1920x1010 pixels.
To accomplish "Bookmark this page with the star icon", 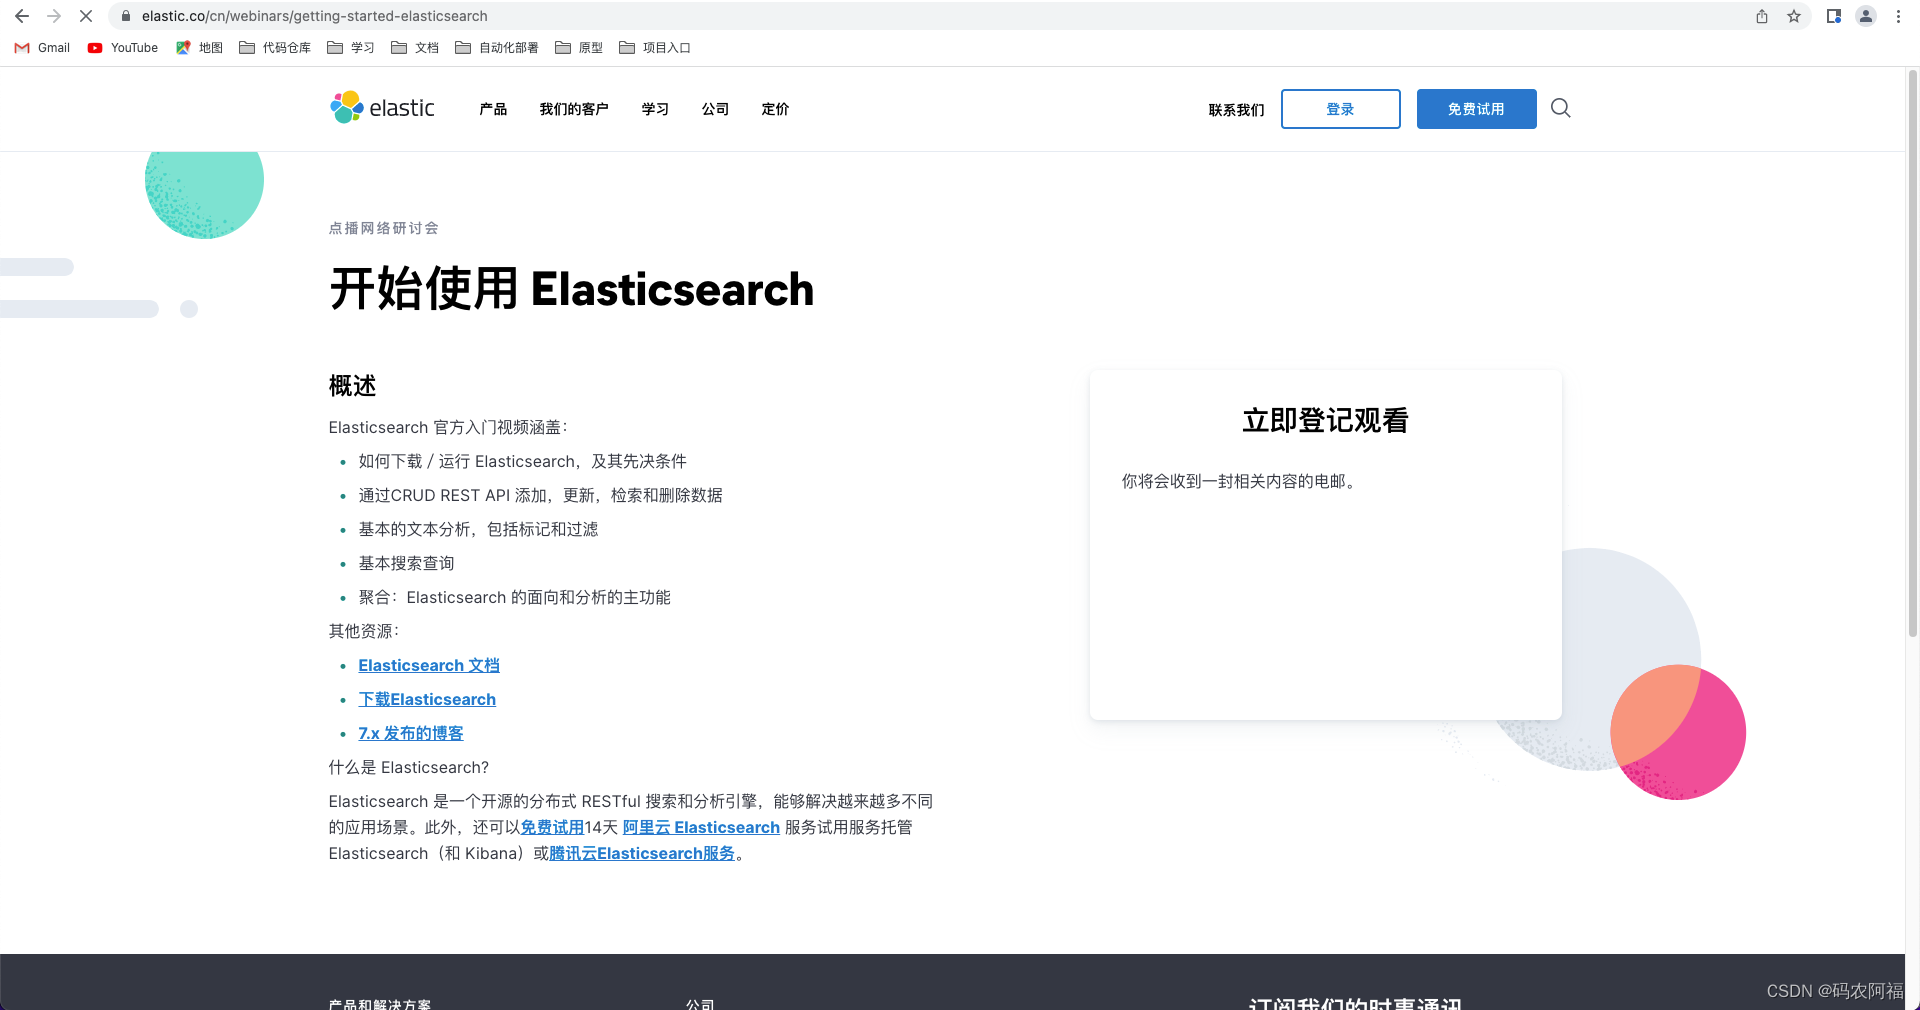I will [x=1794, y=16].
